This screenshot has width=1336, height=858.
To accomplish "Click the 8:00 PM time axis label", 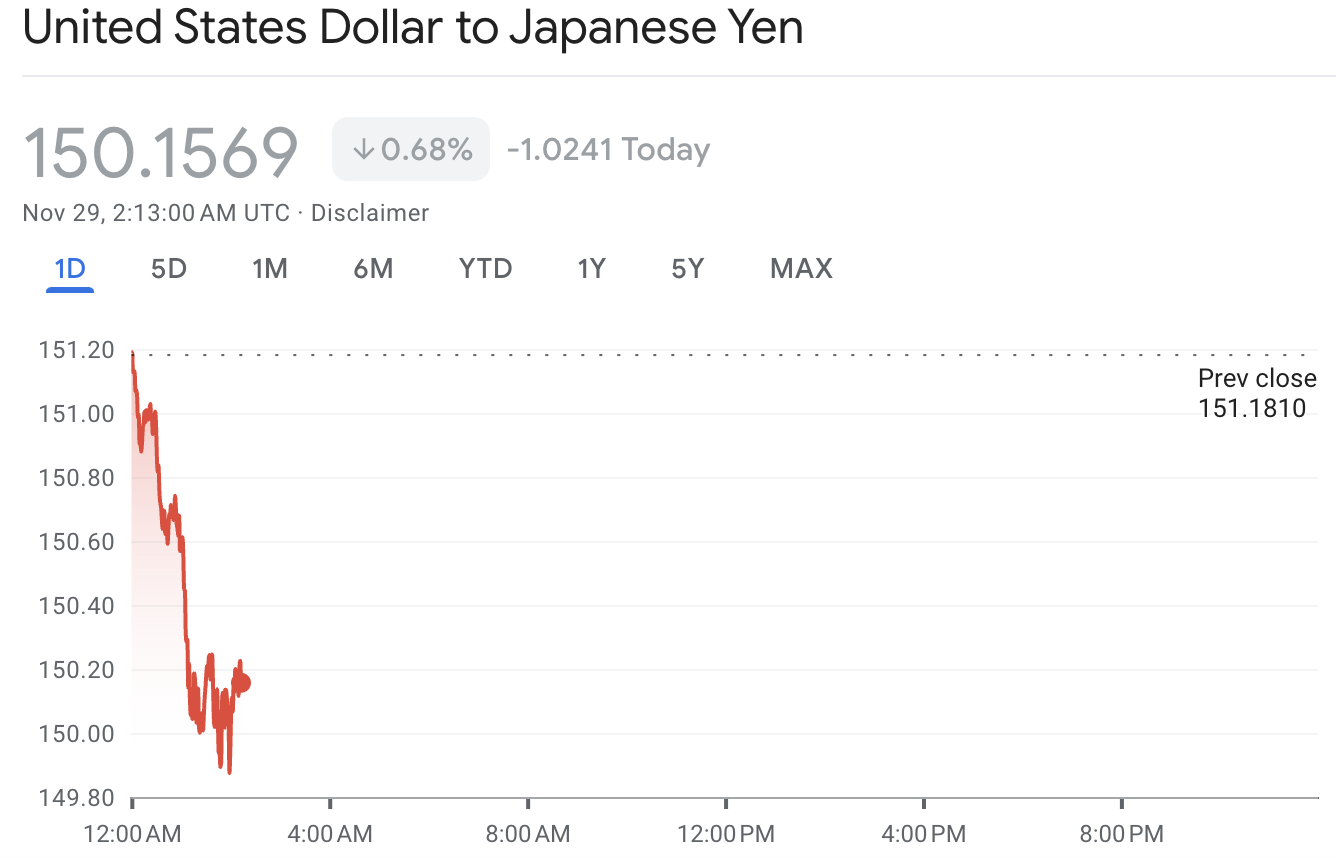I will (1122, 833).
